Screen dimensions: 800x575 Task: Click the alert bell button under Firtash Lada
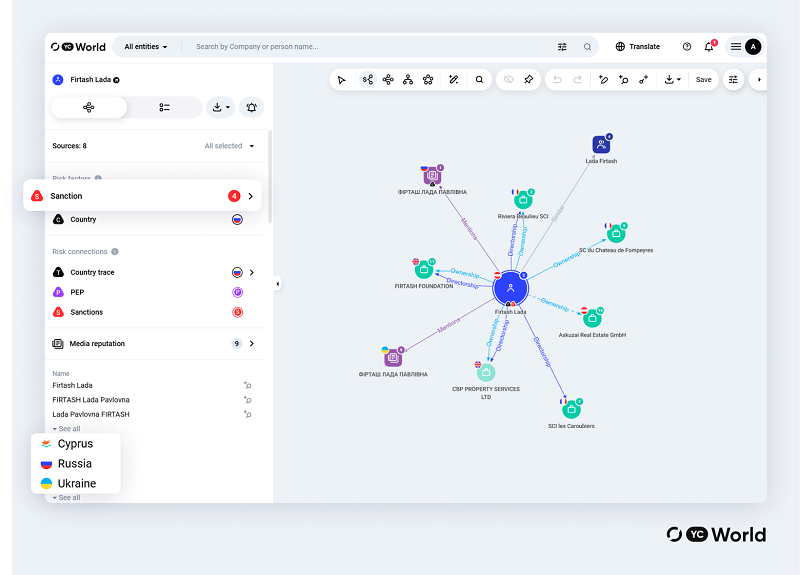click(251, 107)
